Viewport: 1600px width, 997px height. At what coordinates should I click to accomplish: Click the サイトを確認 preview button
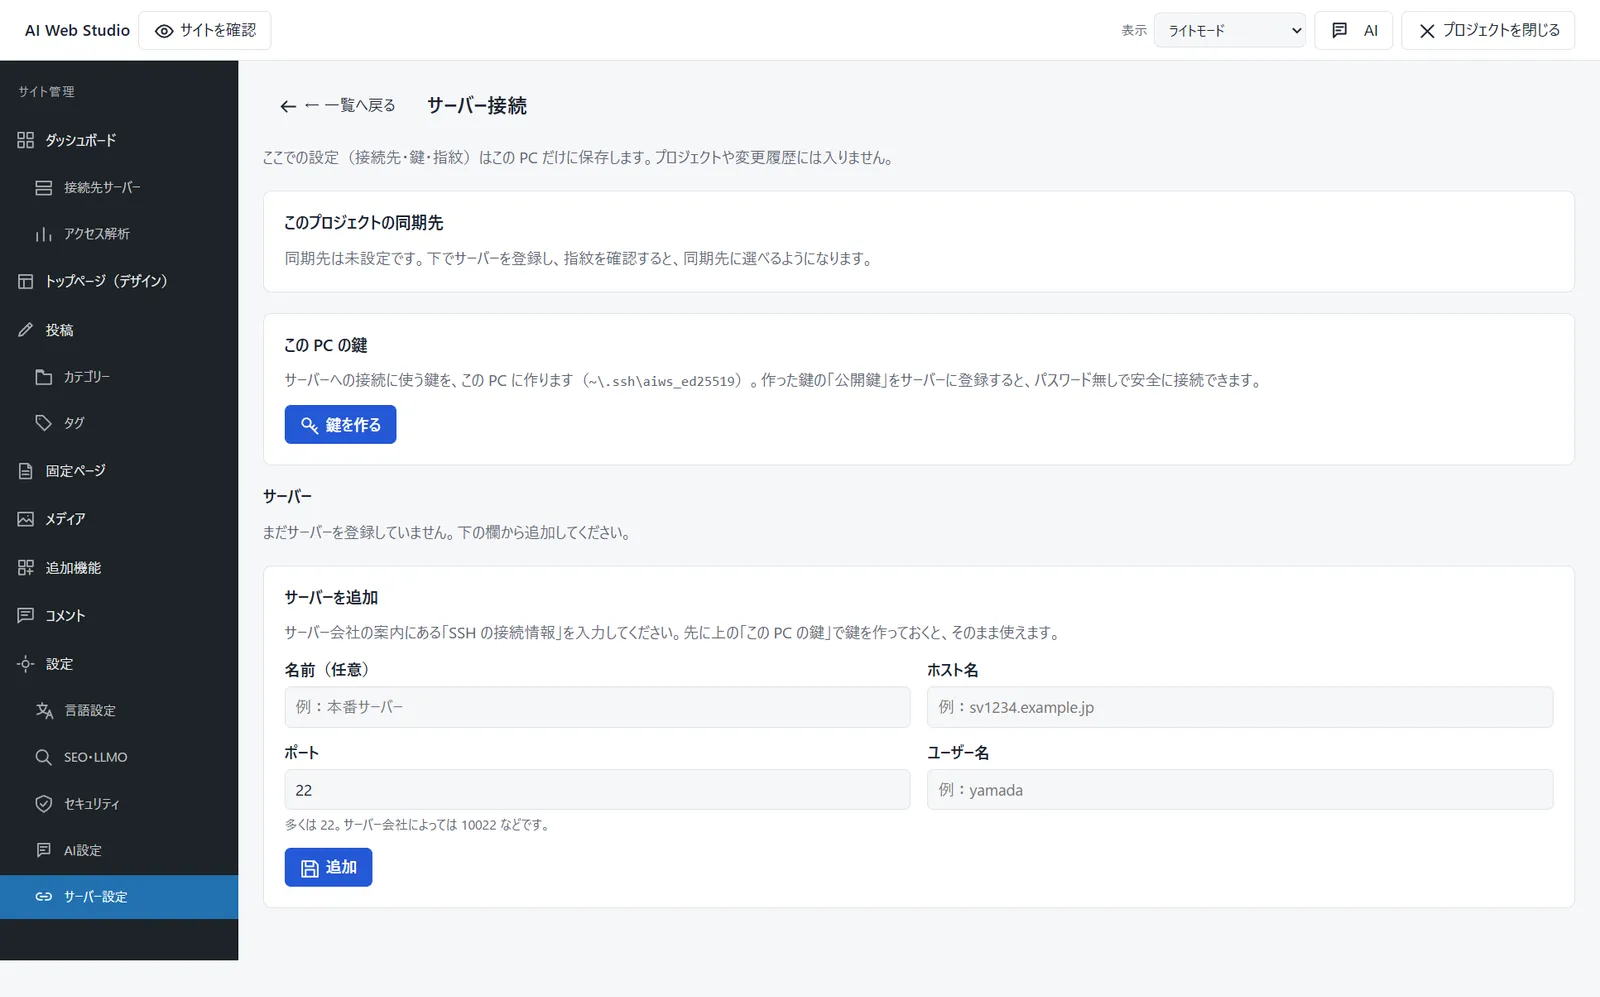(x=205, y=30)
